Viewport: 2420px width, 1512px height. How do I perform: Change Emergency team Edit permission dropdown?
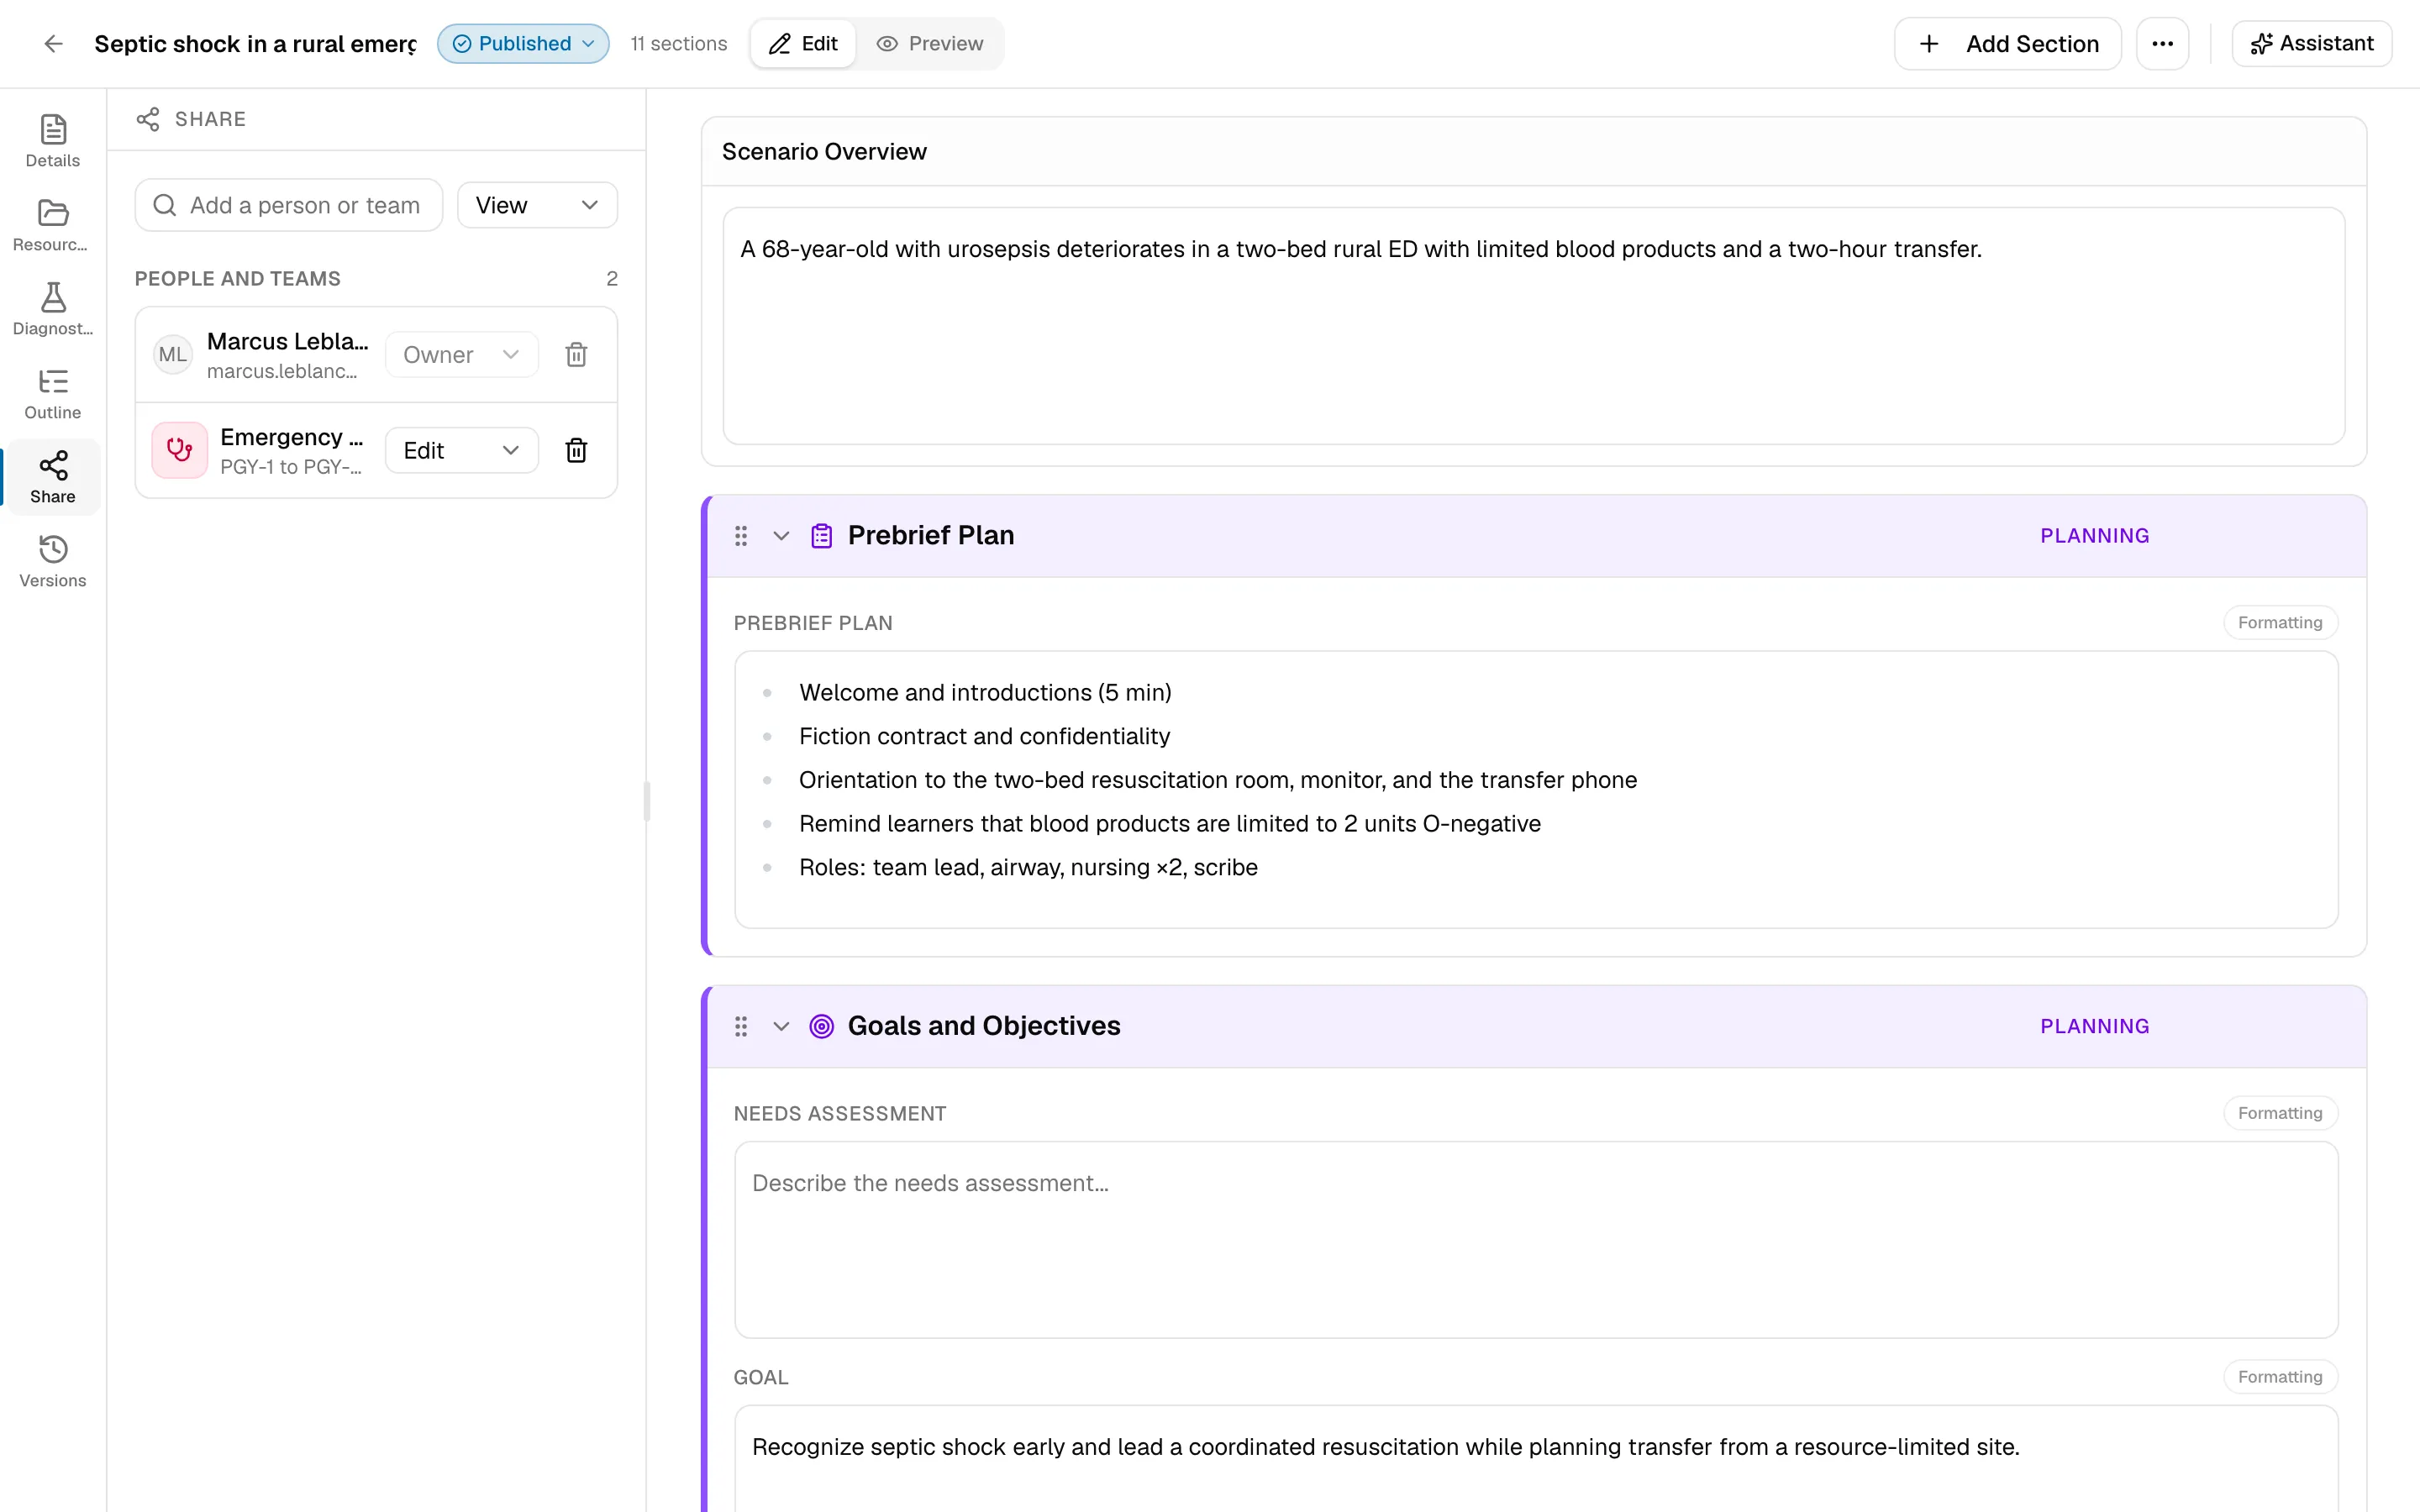pos(461,450)
